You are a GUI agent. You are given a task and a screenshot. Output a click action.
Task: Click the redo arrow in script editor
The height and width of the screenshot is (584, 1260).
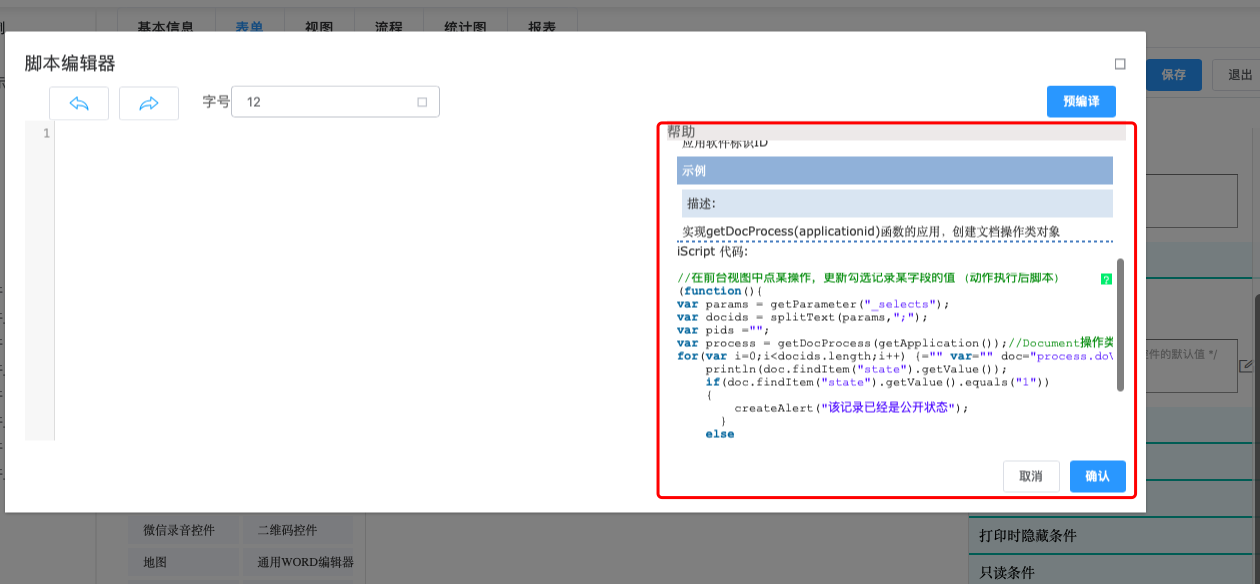[148, 103]
